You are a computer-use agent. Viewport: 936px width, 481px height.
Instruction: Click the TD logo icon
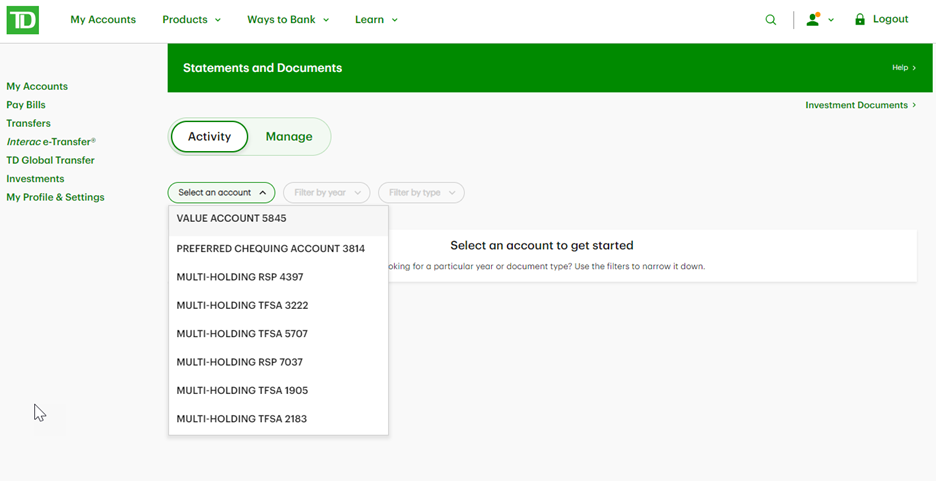point(23,20)
